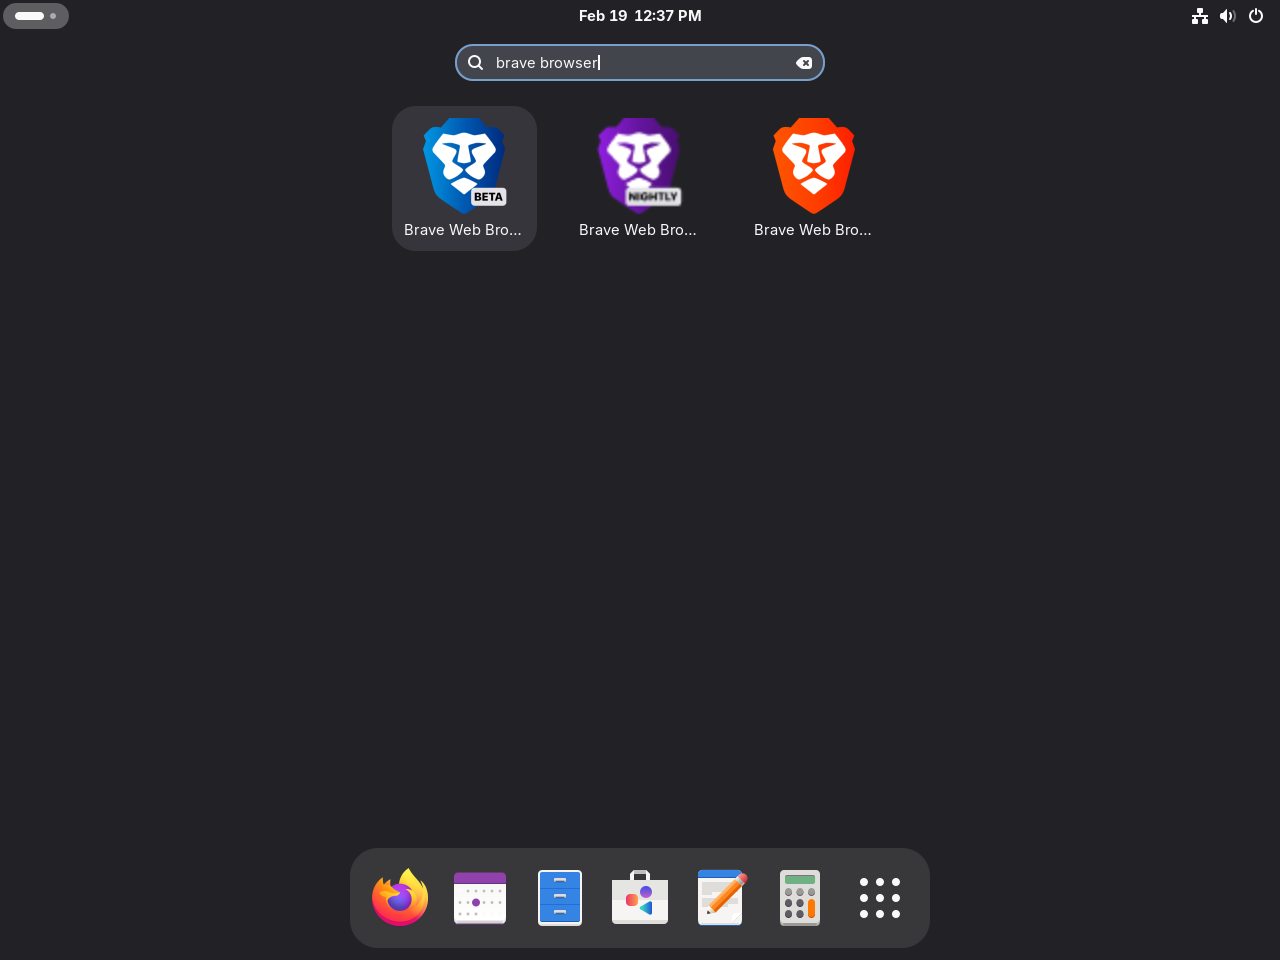Select the highlighted Brave Beta result tile

tap(464, 178)
